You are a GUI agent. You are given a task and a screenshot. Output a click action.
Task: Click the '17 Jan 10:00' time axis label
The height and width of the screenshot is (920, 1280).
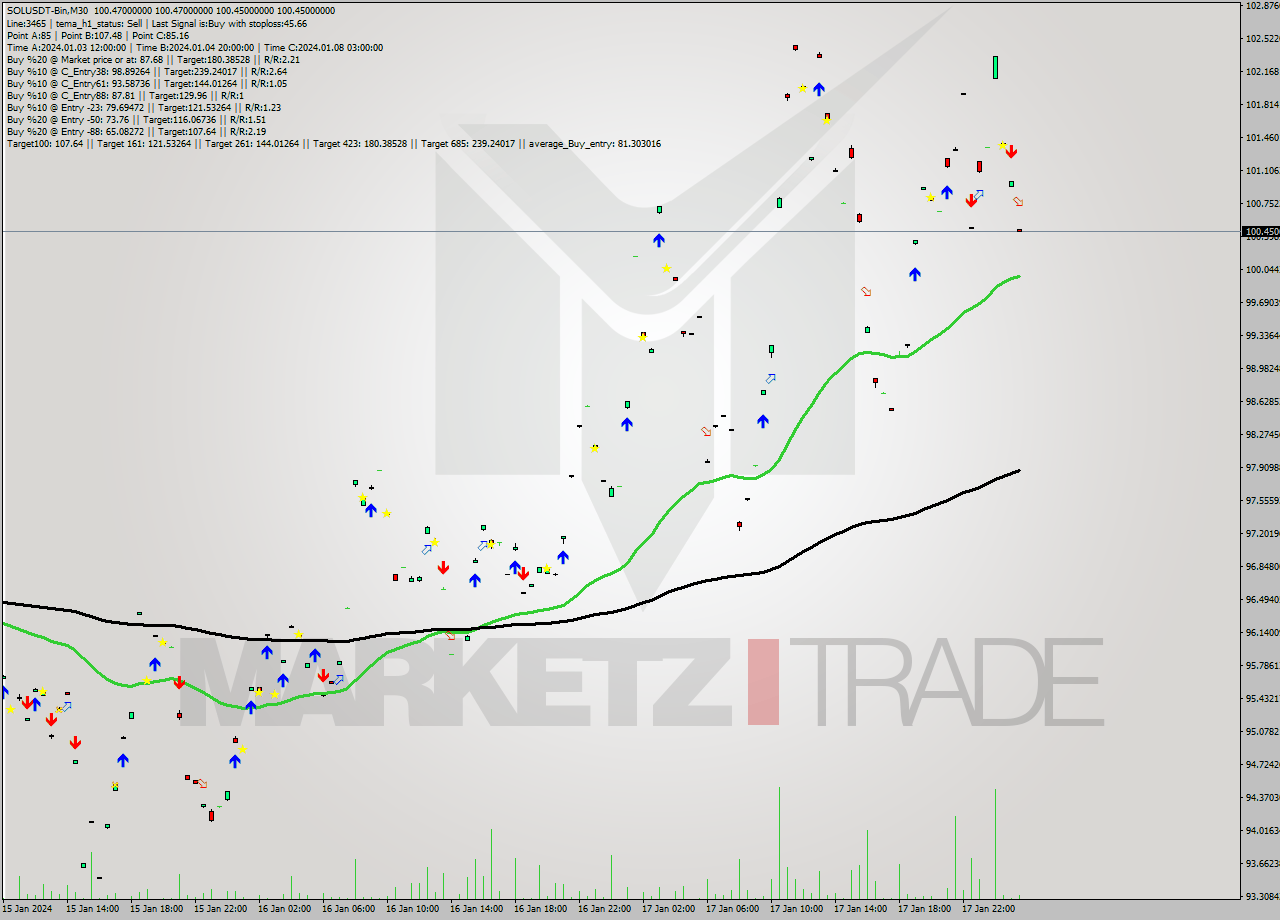click(x=797, y=909)
